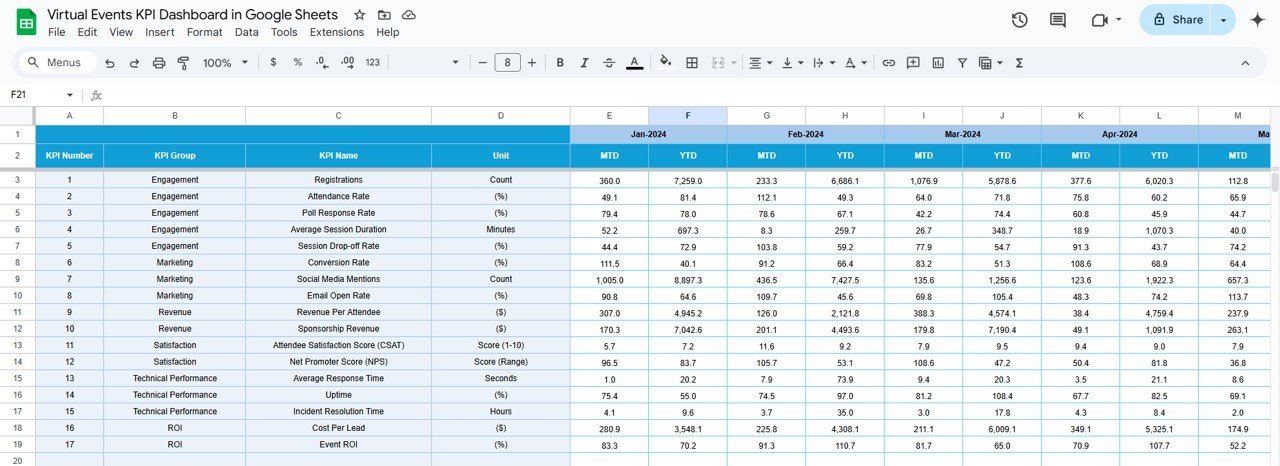
Task: Open the borders tool
Action: click(x=692, y=62)
